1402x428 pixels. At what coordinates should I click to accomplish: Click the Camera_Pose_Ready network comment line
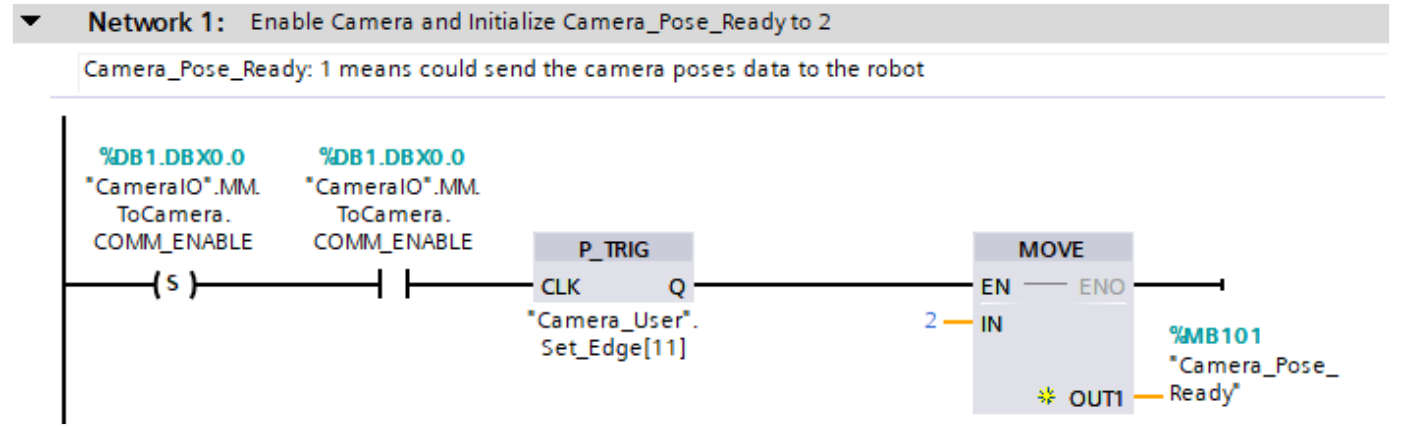[503, 70]
